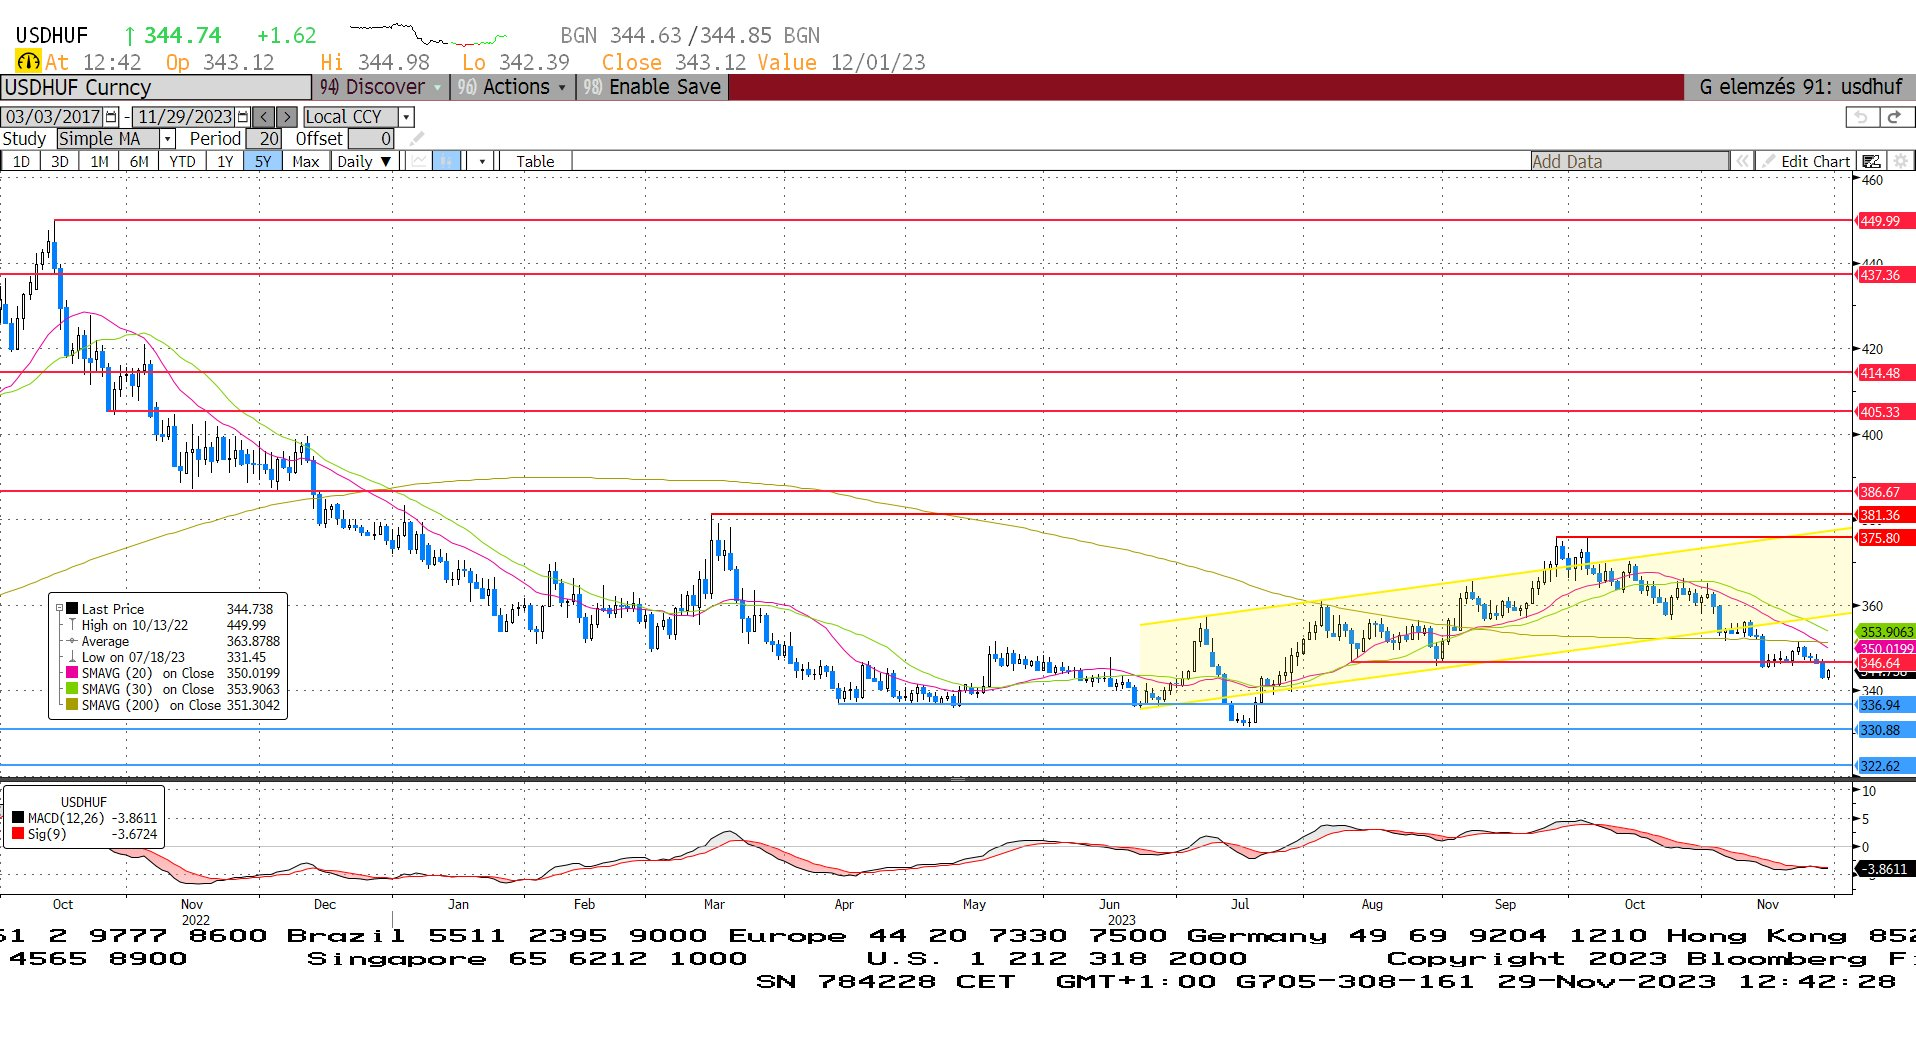Open the Local CCY currency dropdown

[406, 117]
